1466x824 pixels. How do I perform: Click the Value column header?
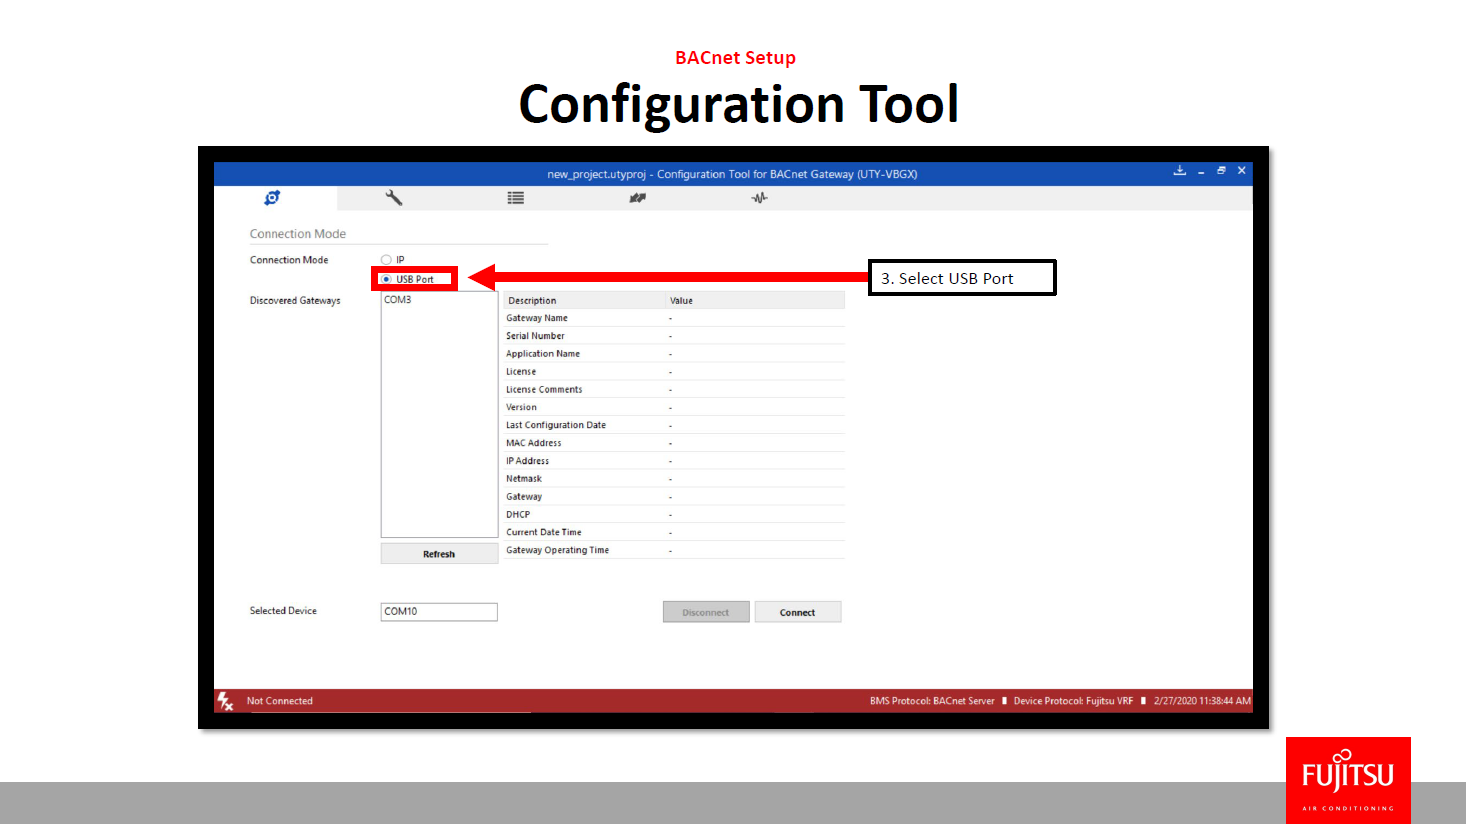[x=756, y=300]
